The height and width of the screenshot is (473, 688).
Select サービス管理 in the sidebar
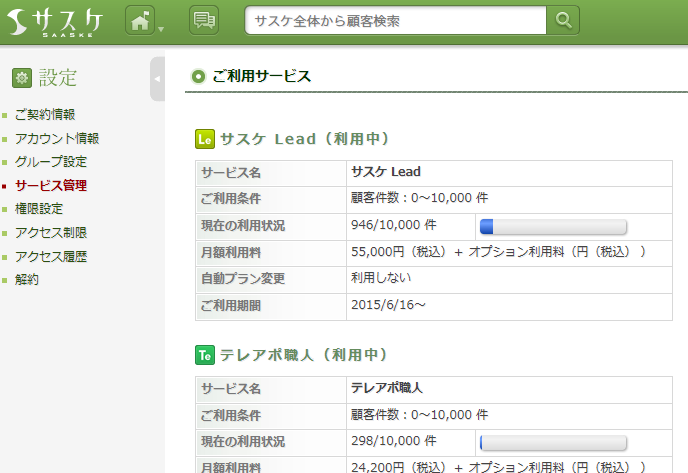pos(51,186)
